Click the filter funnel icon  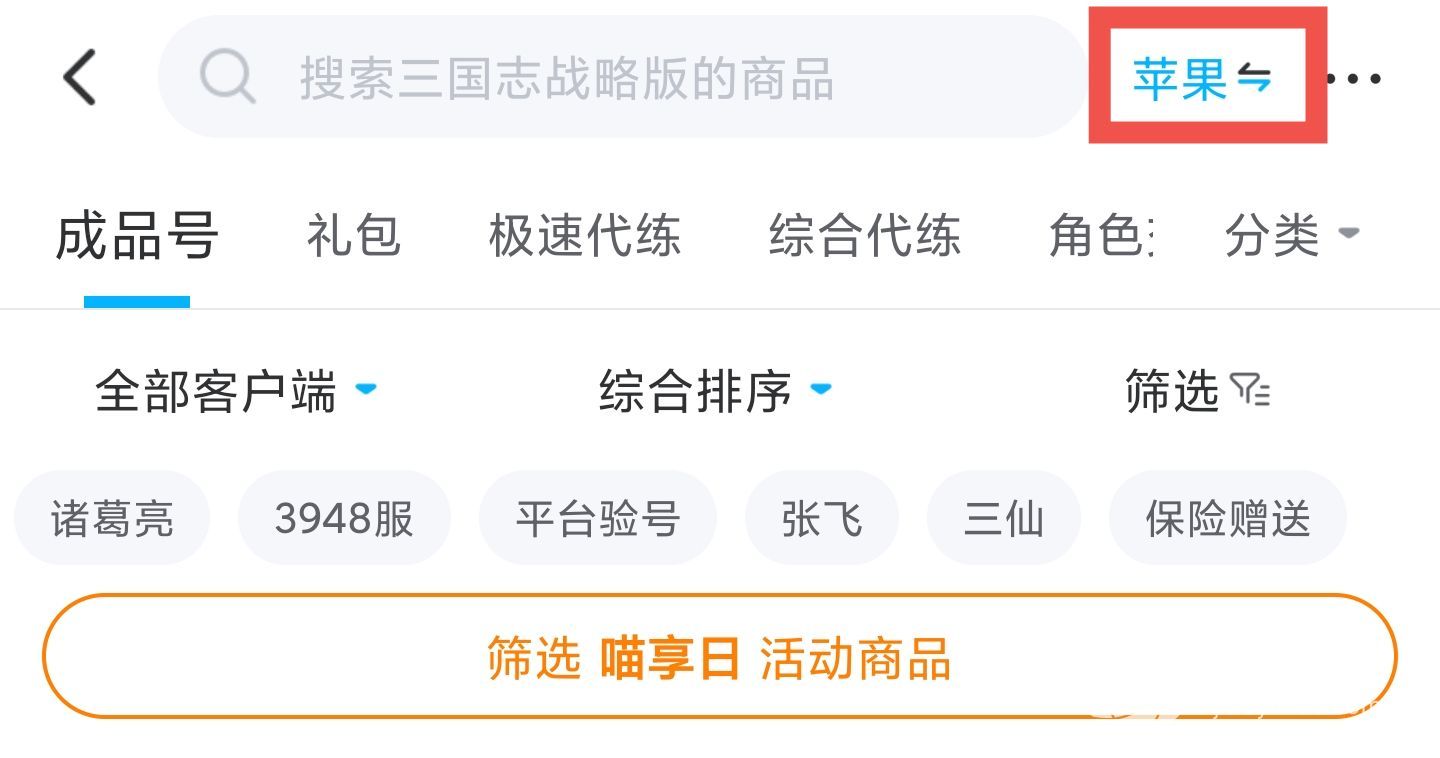[x=1250, y=390]
